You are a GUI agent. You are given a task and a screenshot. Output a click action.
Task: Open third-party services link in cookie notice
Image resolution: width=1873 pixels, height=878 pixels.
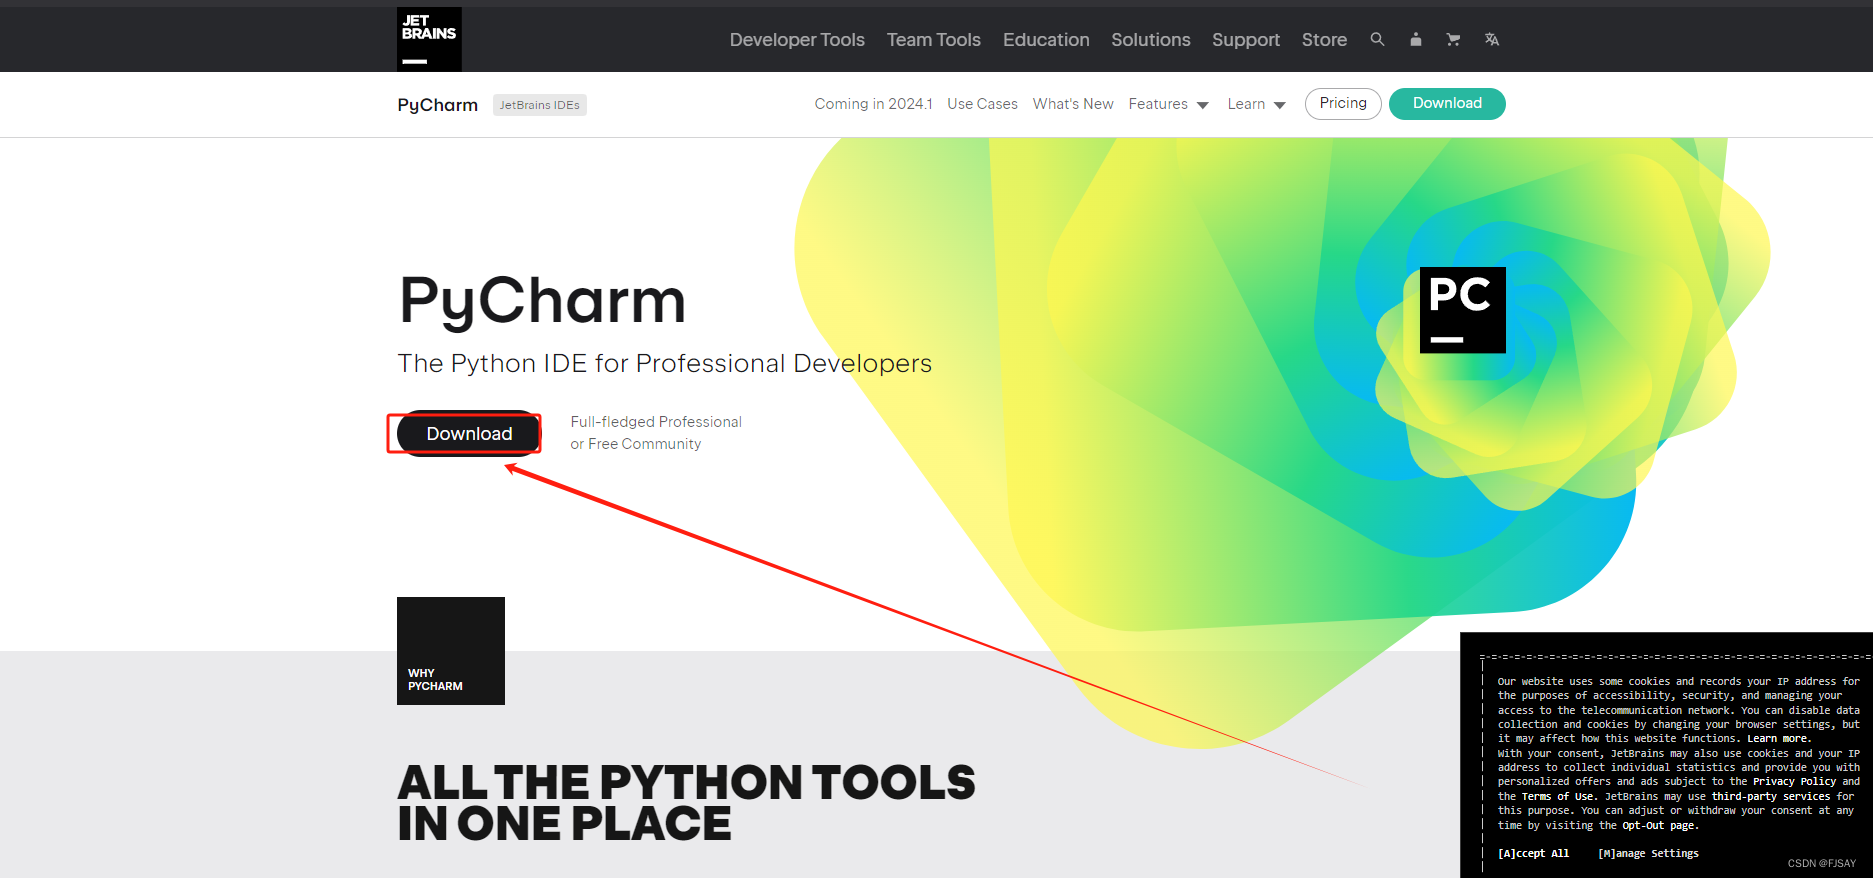[x=1771, y=797]
